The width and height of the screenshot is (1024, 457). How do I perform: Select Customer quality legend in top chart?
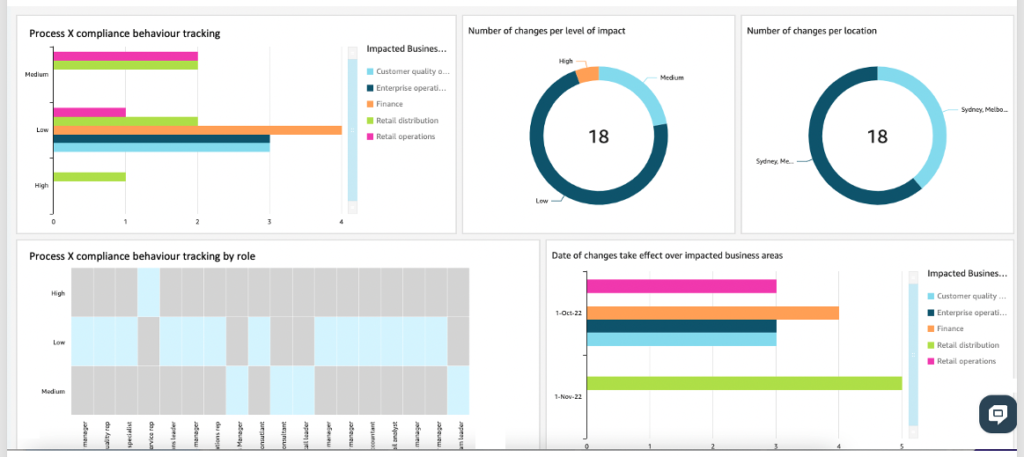click(408, 72)
